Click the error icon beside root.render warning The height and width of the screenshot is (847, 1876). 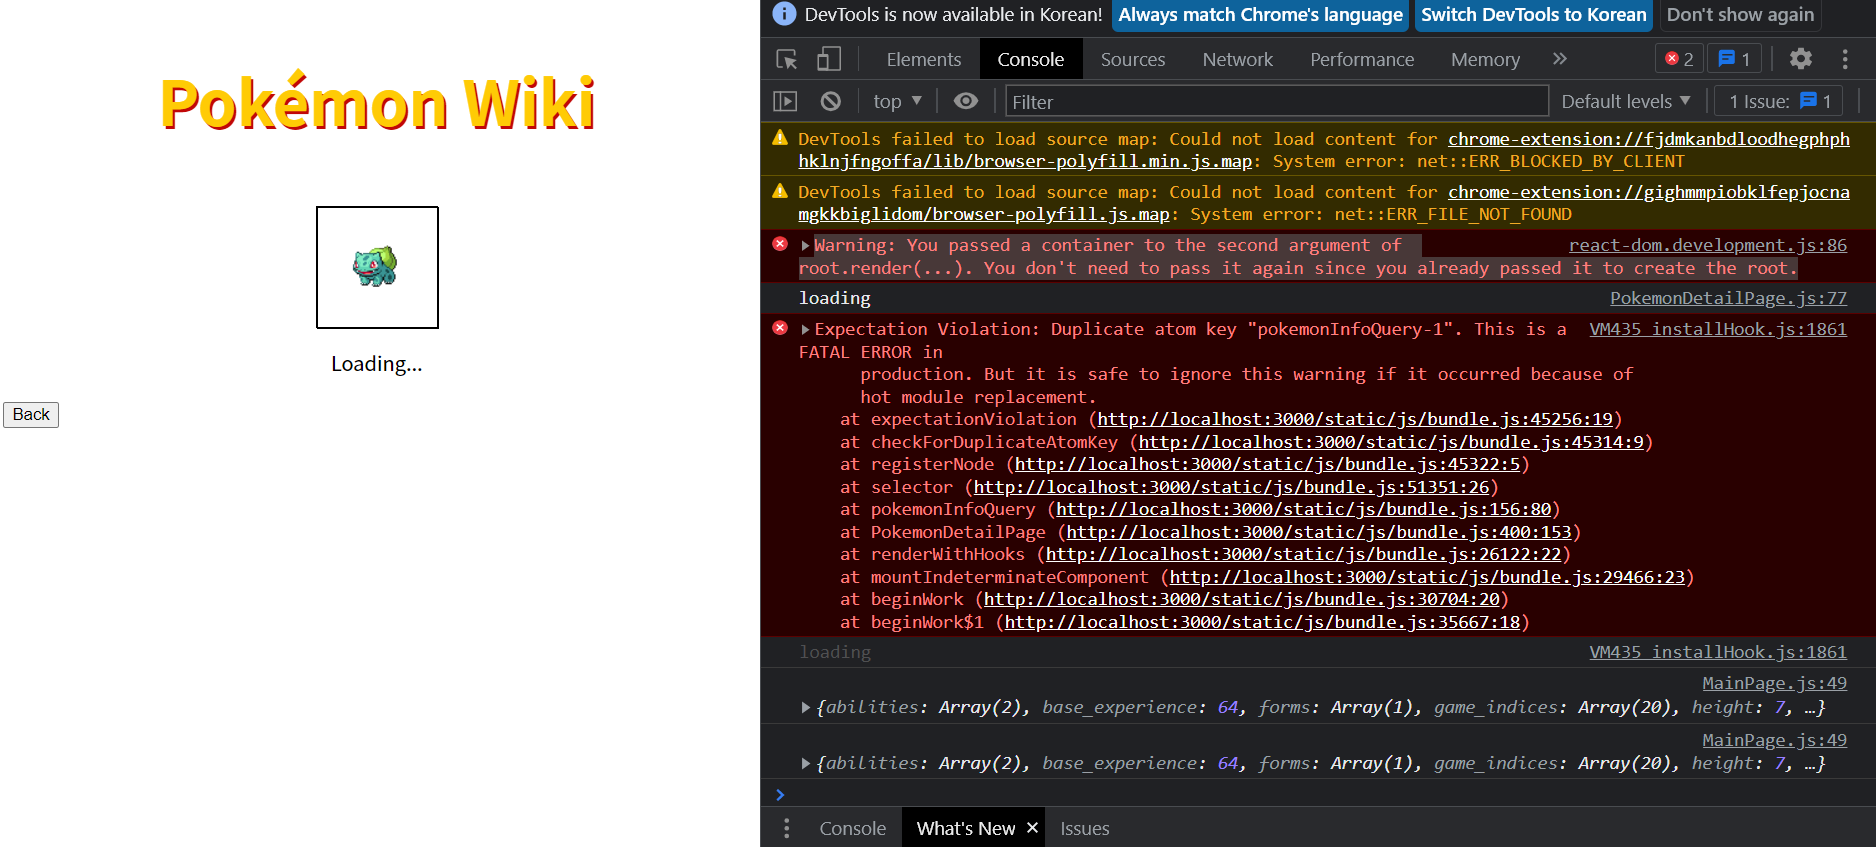point(780,244)
